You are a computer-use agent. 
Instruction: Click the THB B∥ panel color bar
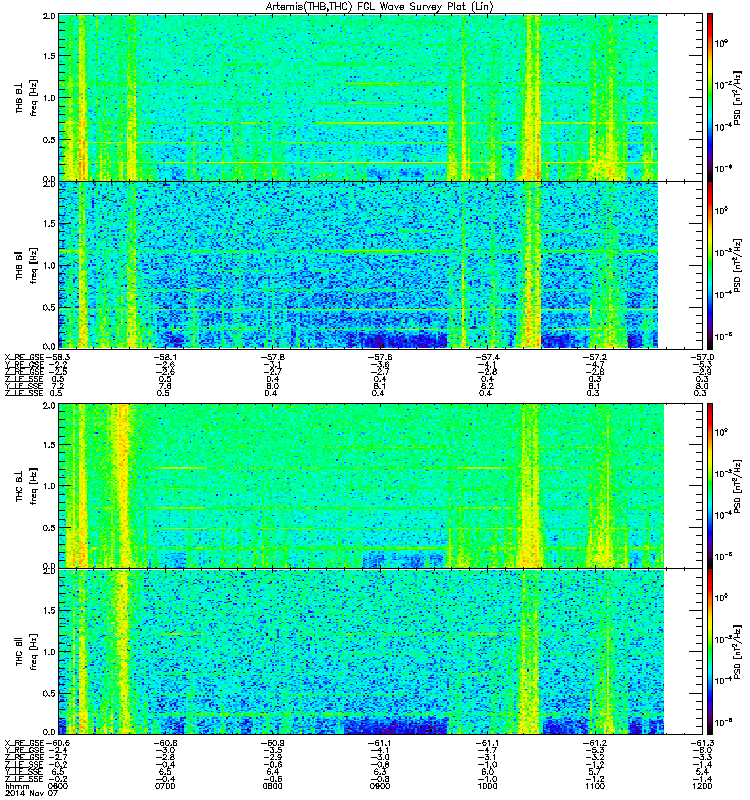[x=710, y=265]
